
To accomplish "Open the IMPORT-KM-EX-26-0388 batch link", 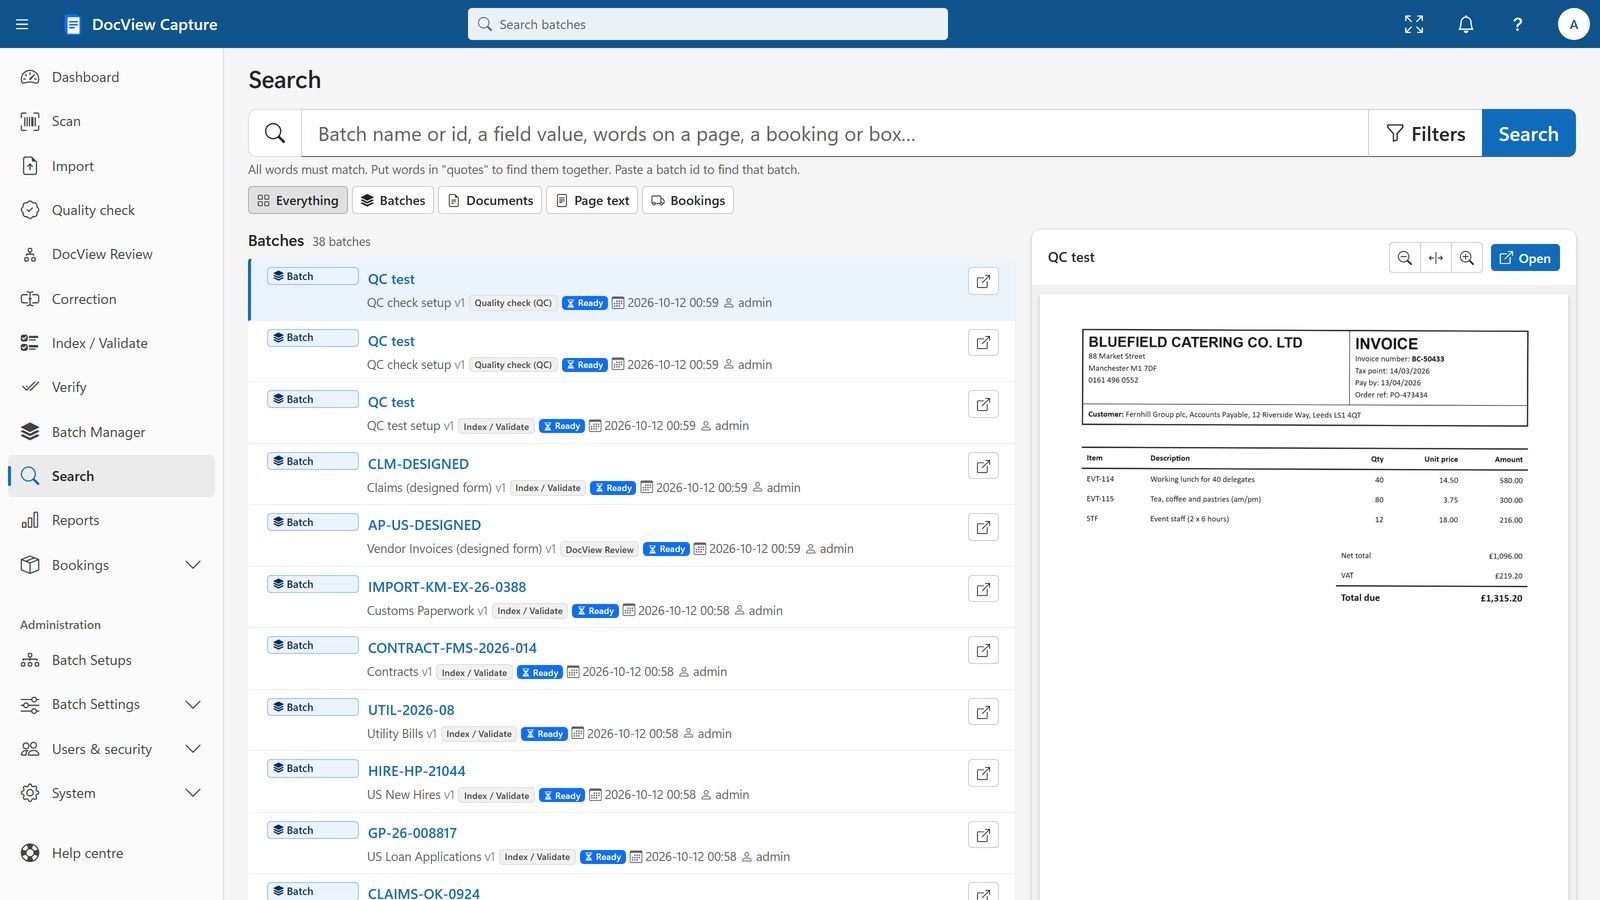I will click(x=447, y=587).
